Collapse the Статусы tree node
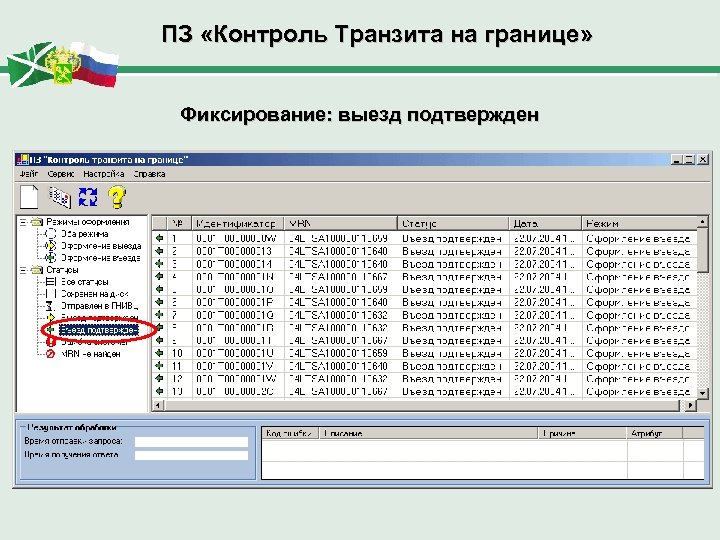Viewport: 720px width, 540px height. (23, 270)
